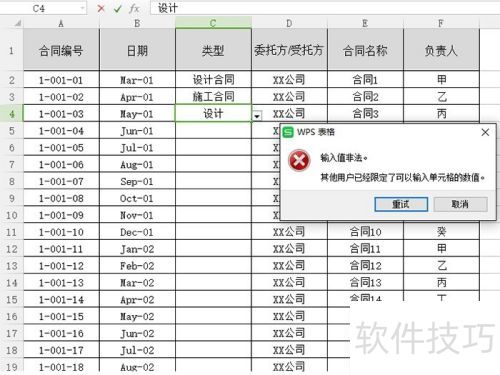
Task: Select column F header
Action: click(x=441, y=23)
